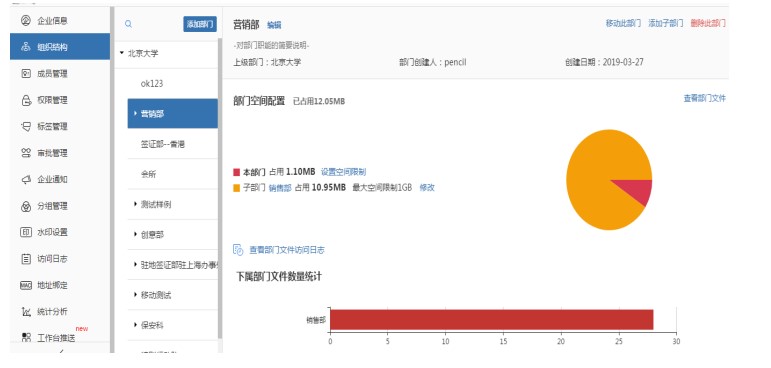771x368 pixels.
Task: Click the 已占用12.05MB usage text
Action: coord(319,101)
